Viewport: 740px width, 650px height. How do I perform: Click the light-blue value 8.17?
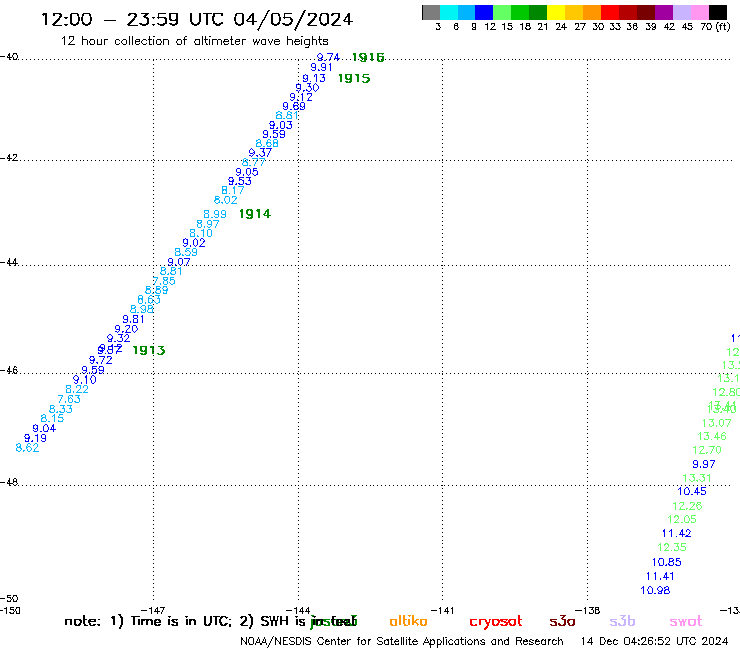233,190
